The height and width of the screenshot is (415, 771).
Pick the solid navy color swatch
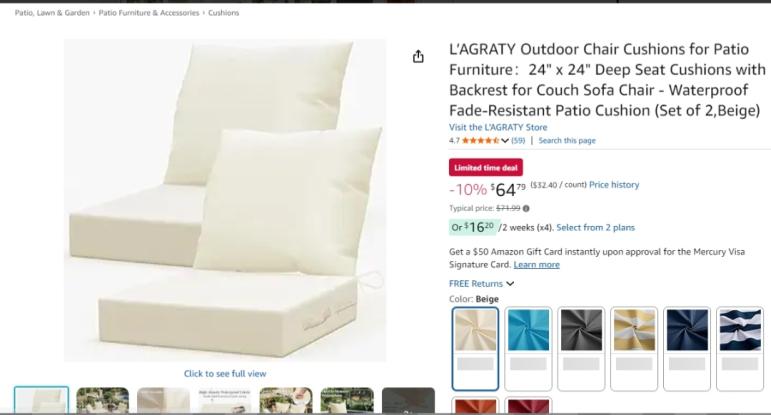[687, 349]
